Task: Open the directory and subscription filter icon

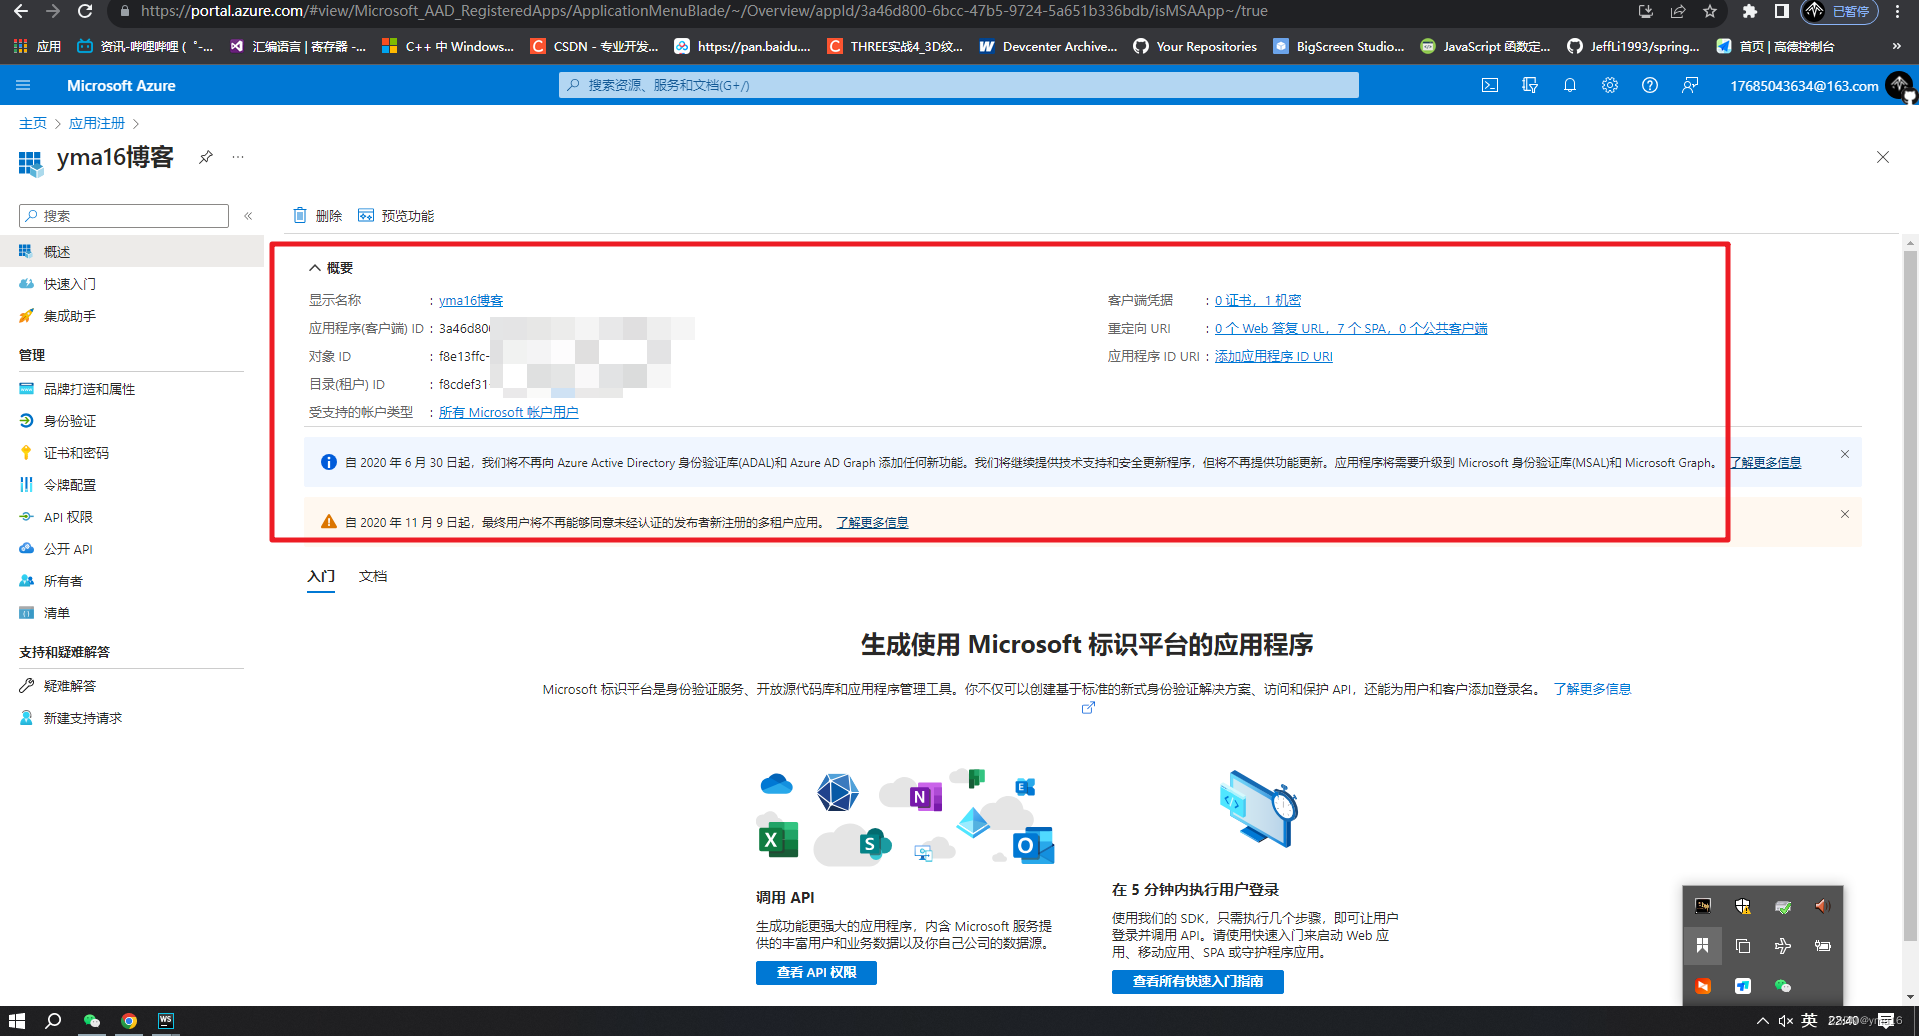Action: 1530,85
